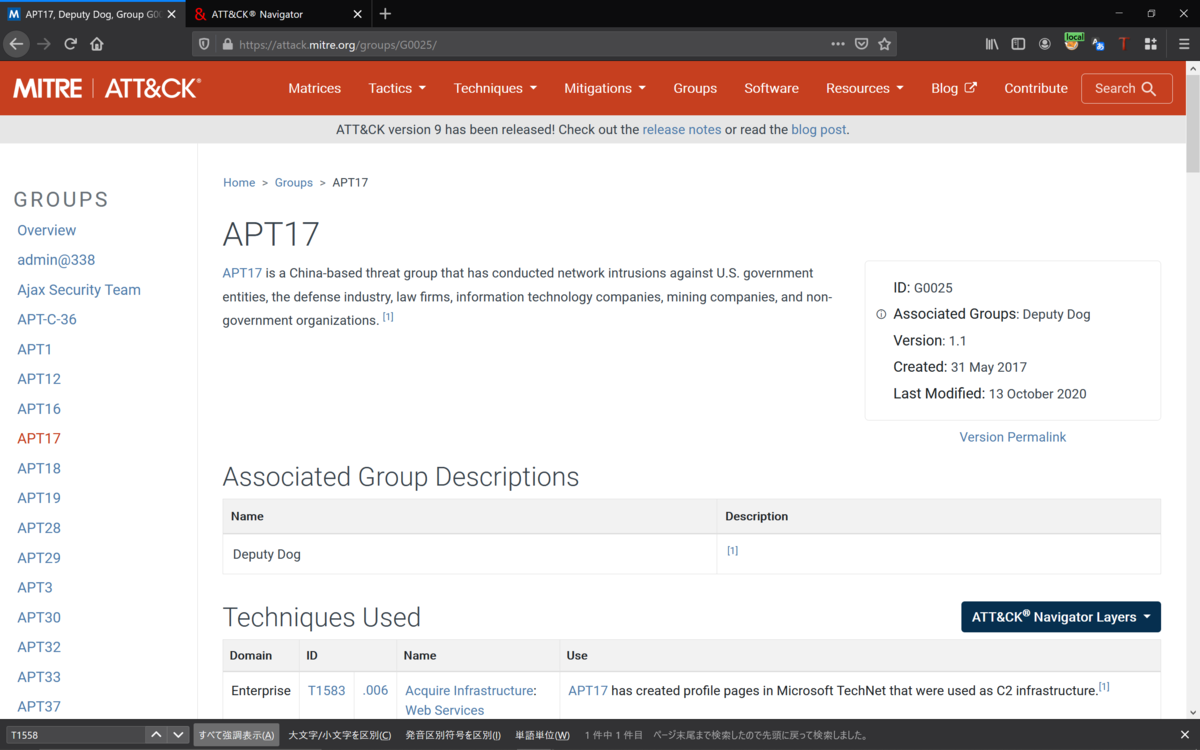
Task: Select APT1 in sidebar
Action: (x=35, y=349)
